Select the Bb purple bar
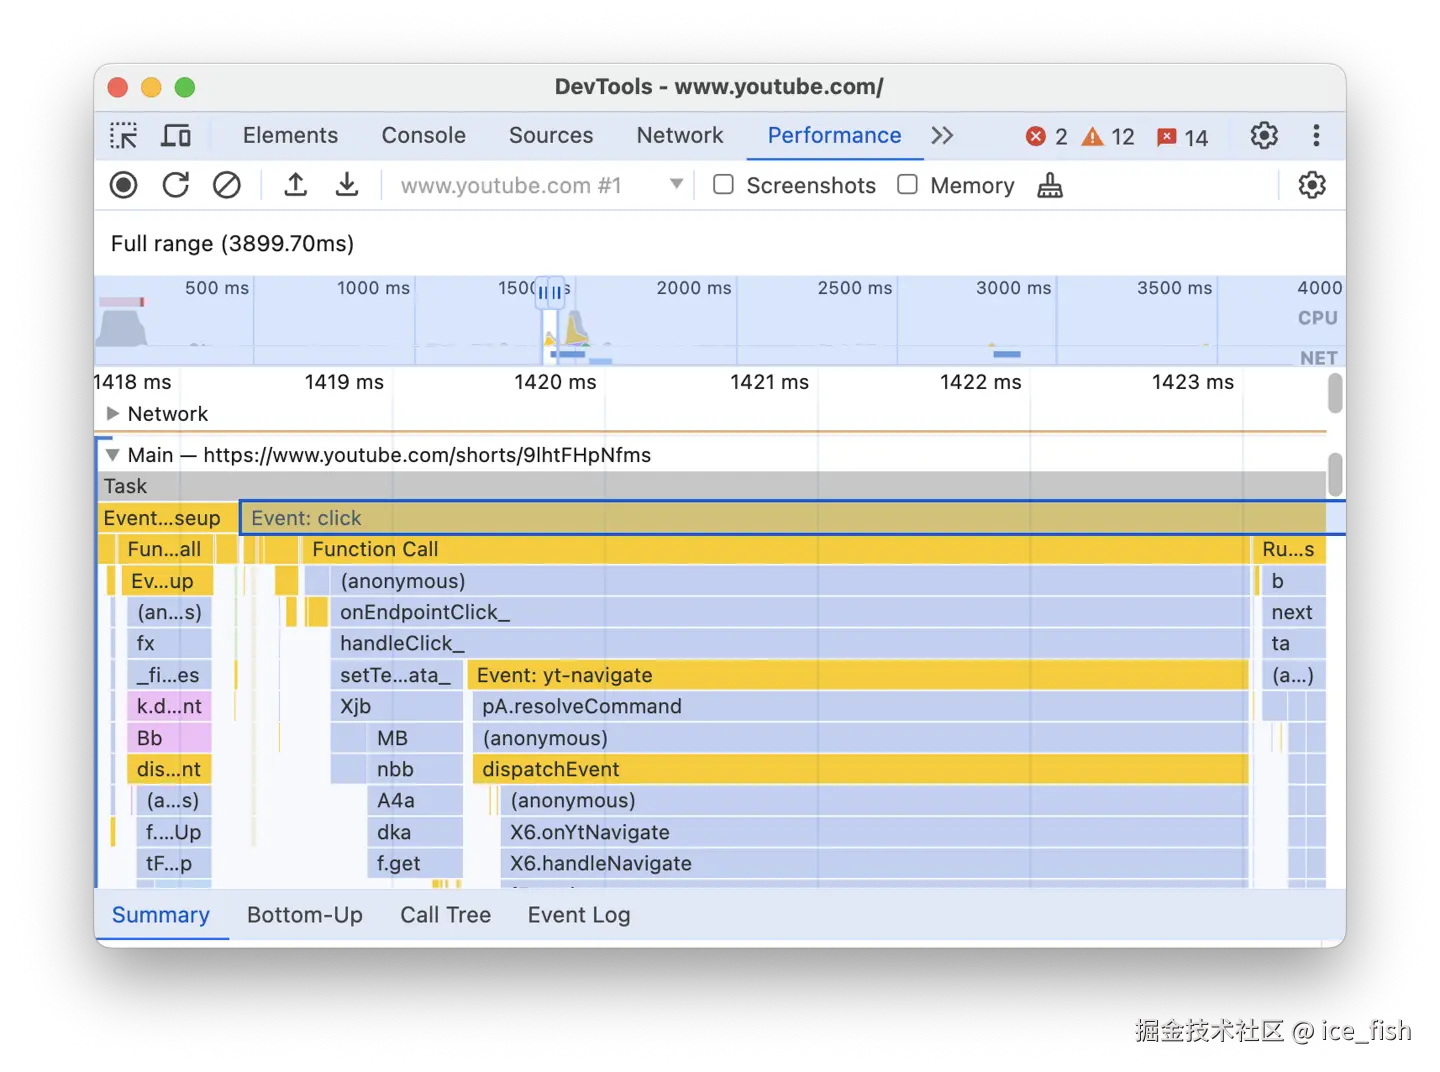Screen dimensions: 1440x1072 click(169, 738)
